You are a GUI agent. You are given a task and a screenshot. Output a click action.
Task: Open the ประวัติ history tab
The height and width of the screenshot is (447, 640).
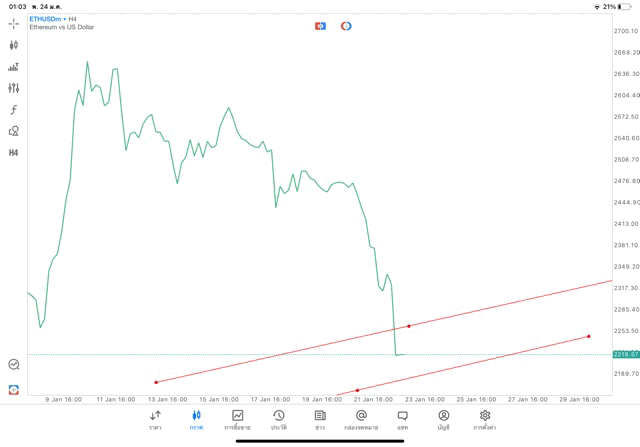point(278,419)
